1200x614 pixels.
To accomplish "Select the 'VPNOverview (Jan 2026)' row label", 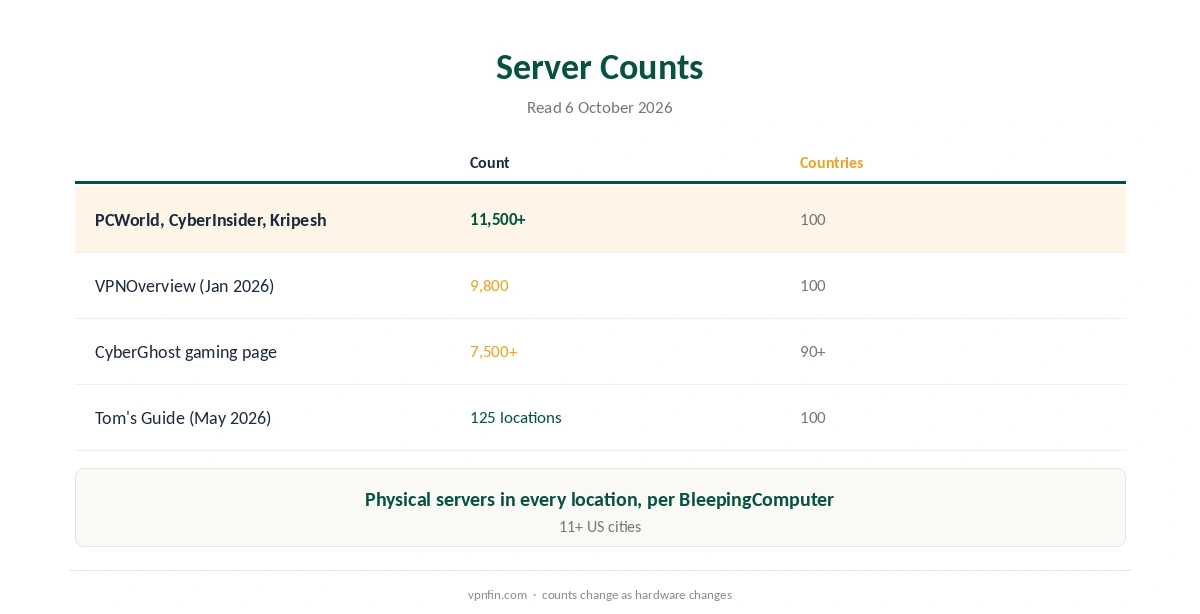I will coord(184,286).
